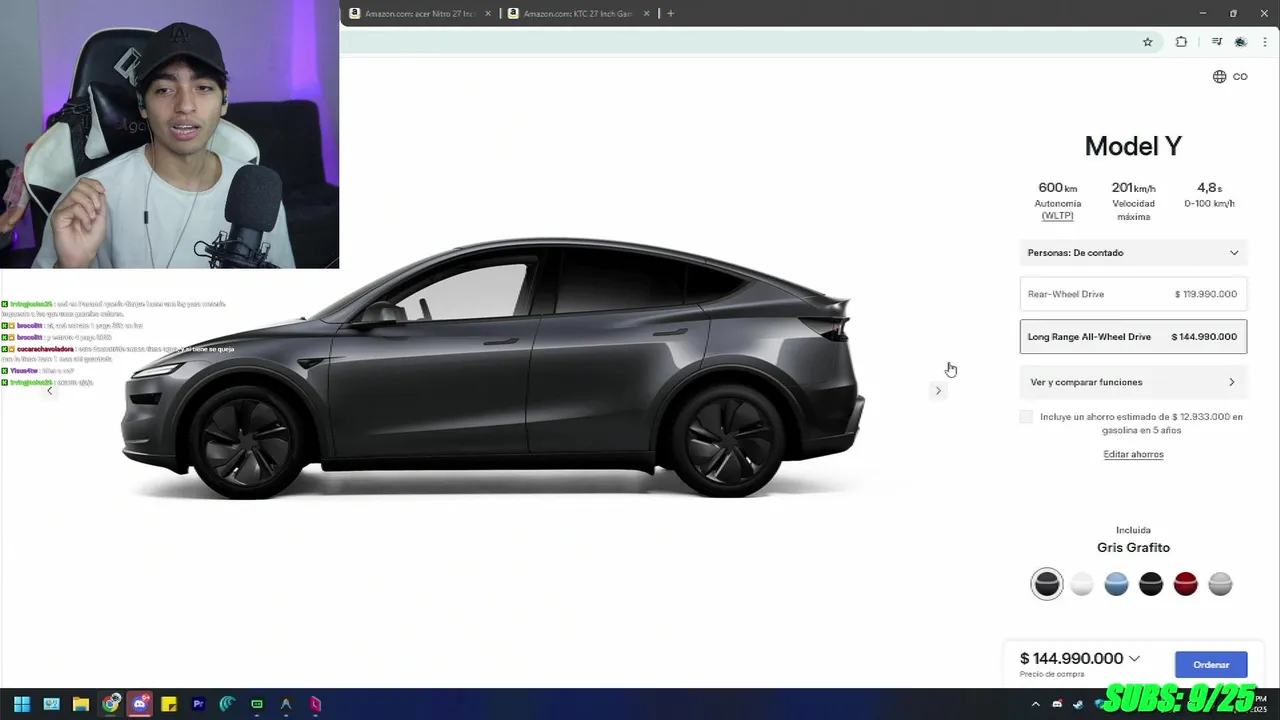This screenshot has height=720, width=1280.
Task: Open Chrome's three-dot menu
Action: click(1265, 42)
